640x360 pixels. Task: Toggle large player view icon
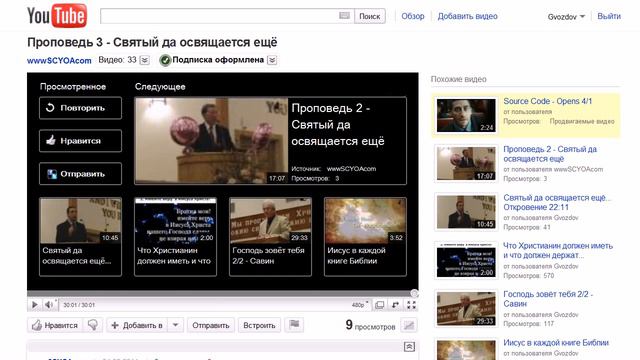point(380,305)
